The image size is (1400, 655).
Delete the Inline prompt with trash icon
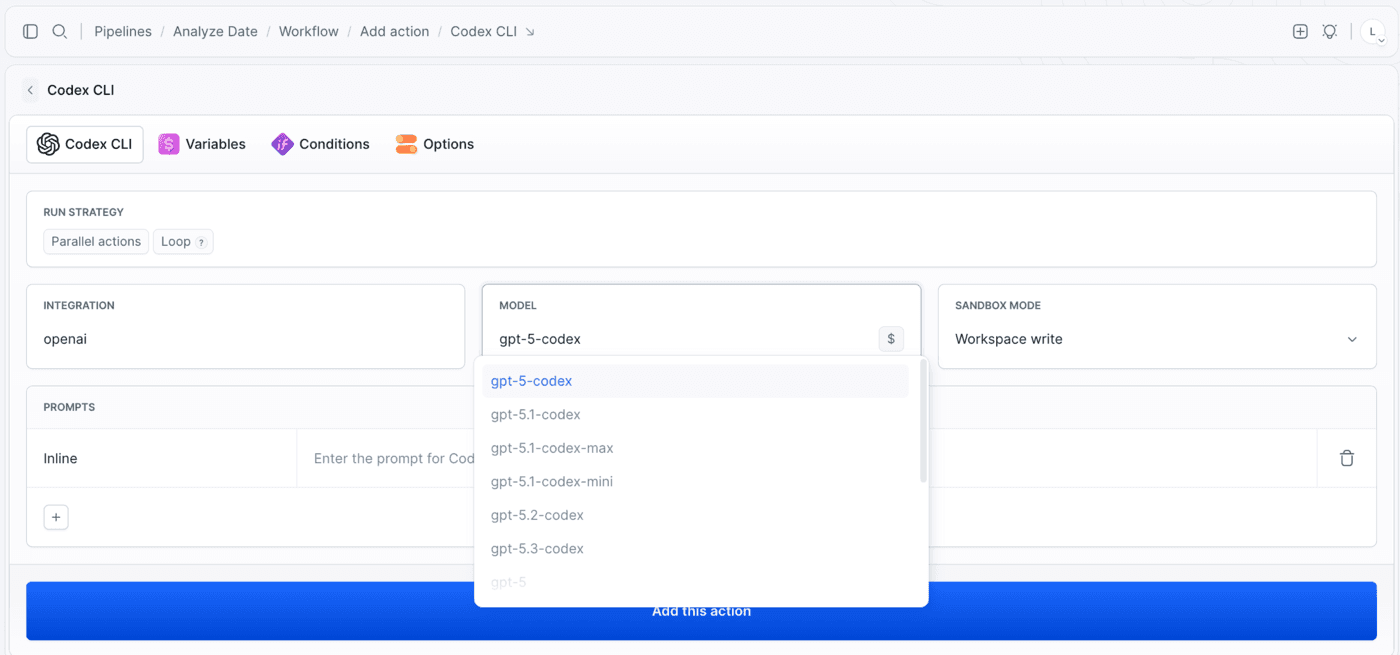pyautogui.click(x=1347, y=458)
